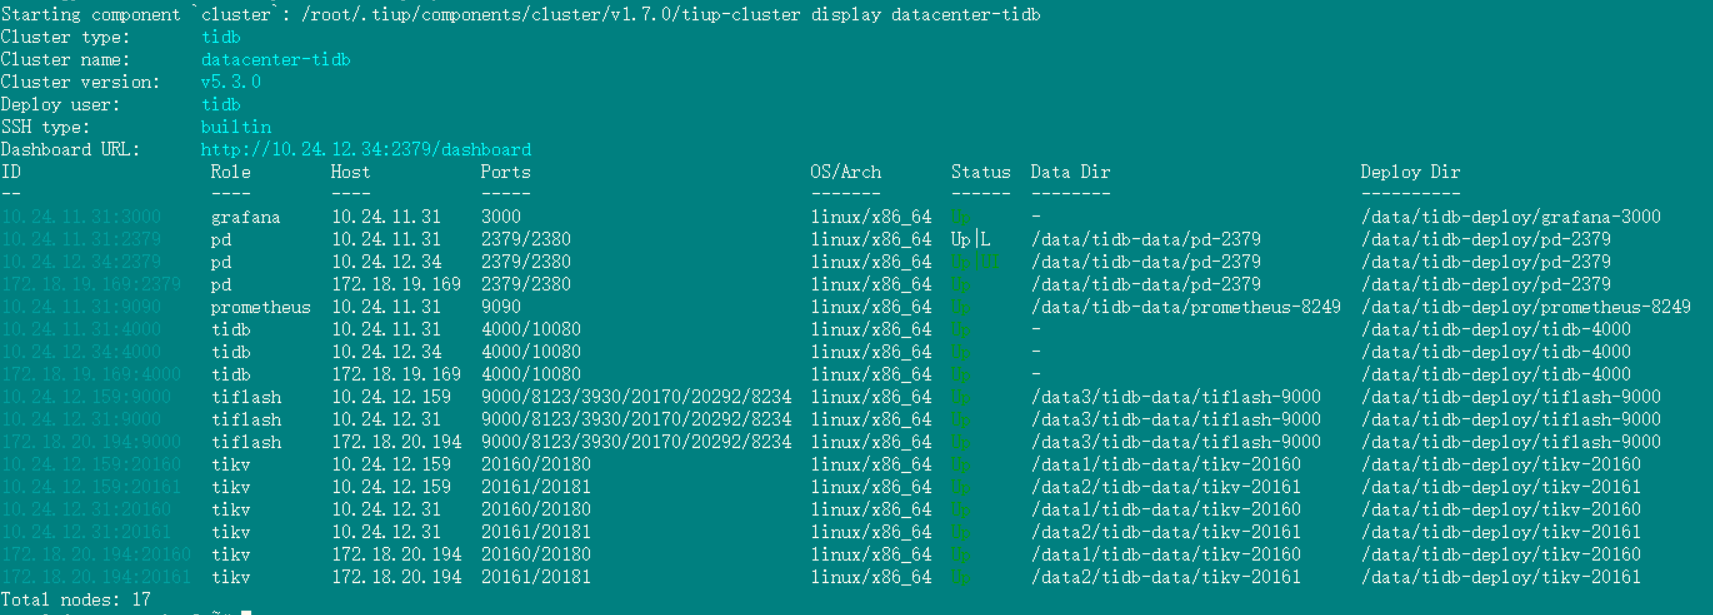Click the Data Dir column header

click(1070, 172)
